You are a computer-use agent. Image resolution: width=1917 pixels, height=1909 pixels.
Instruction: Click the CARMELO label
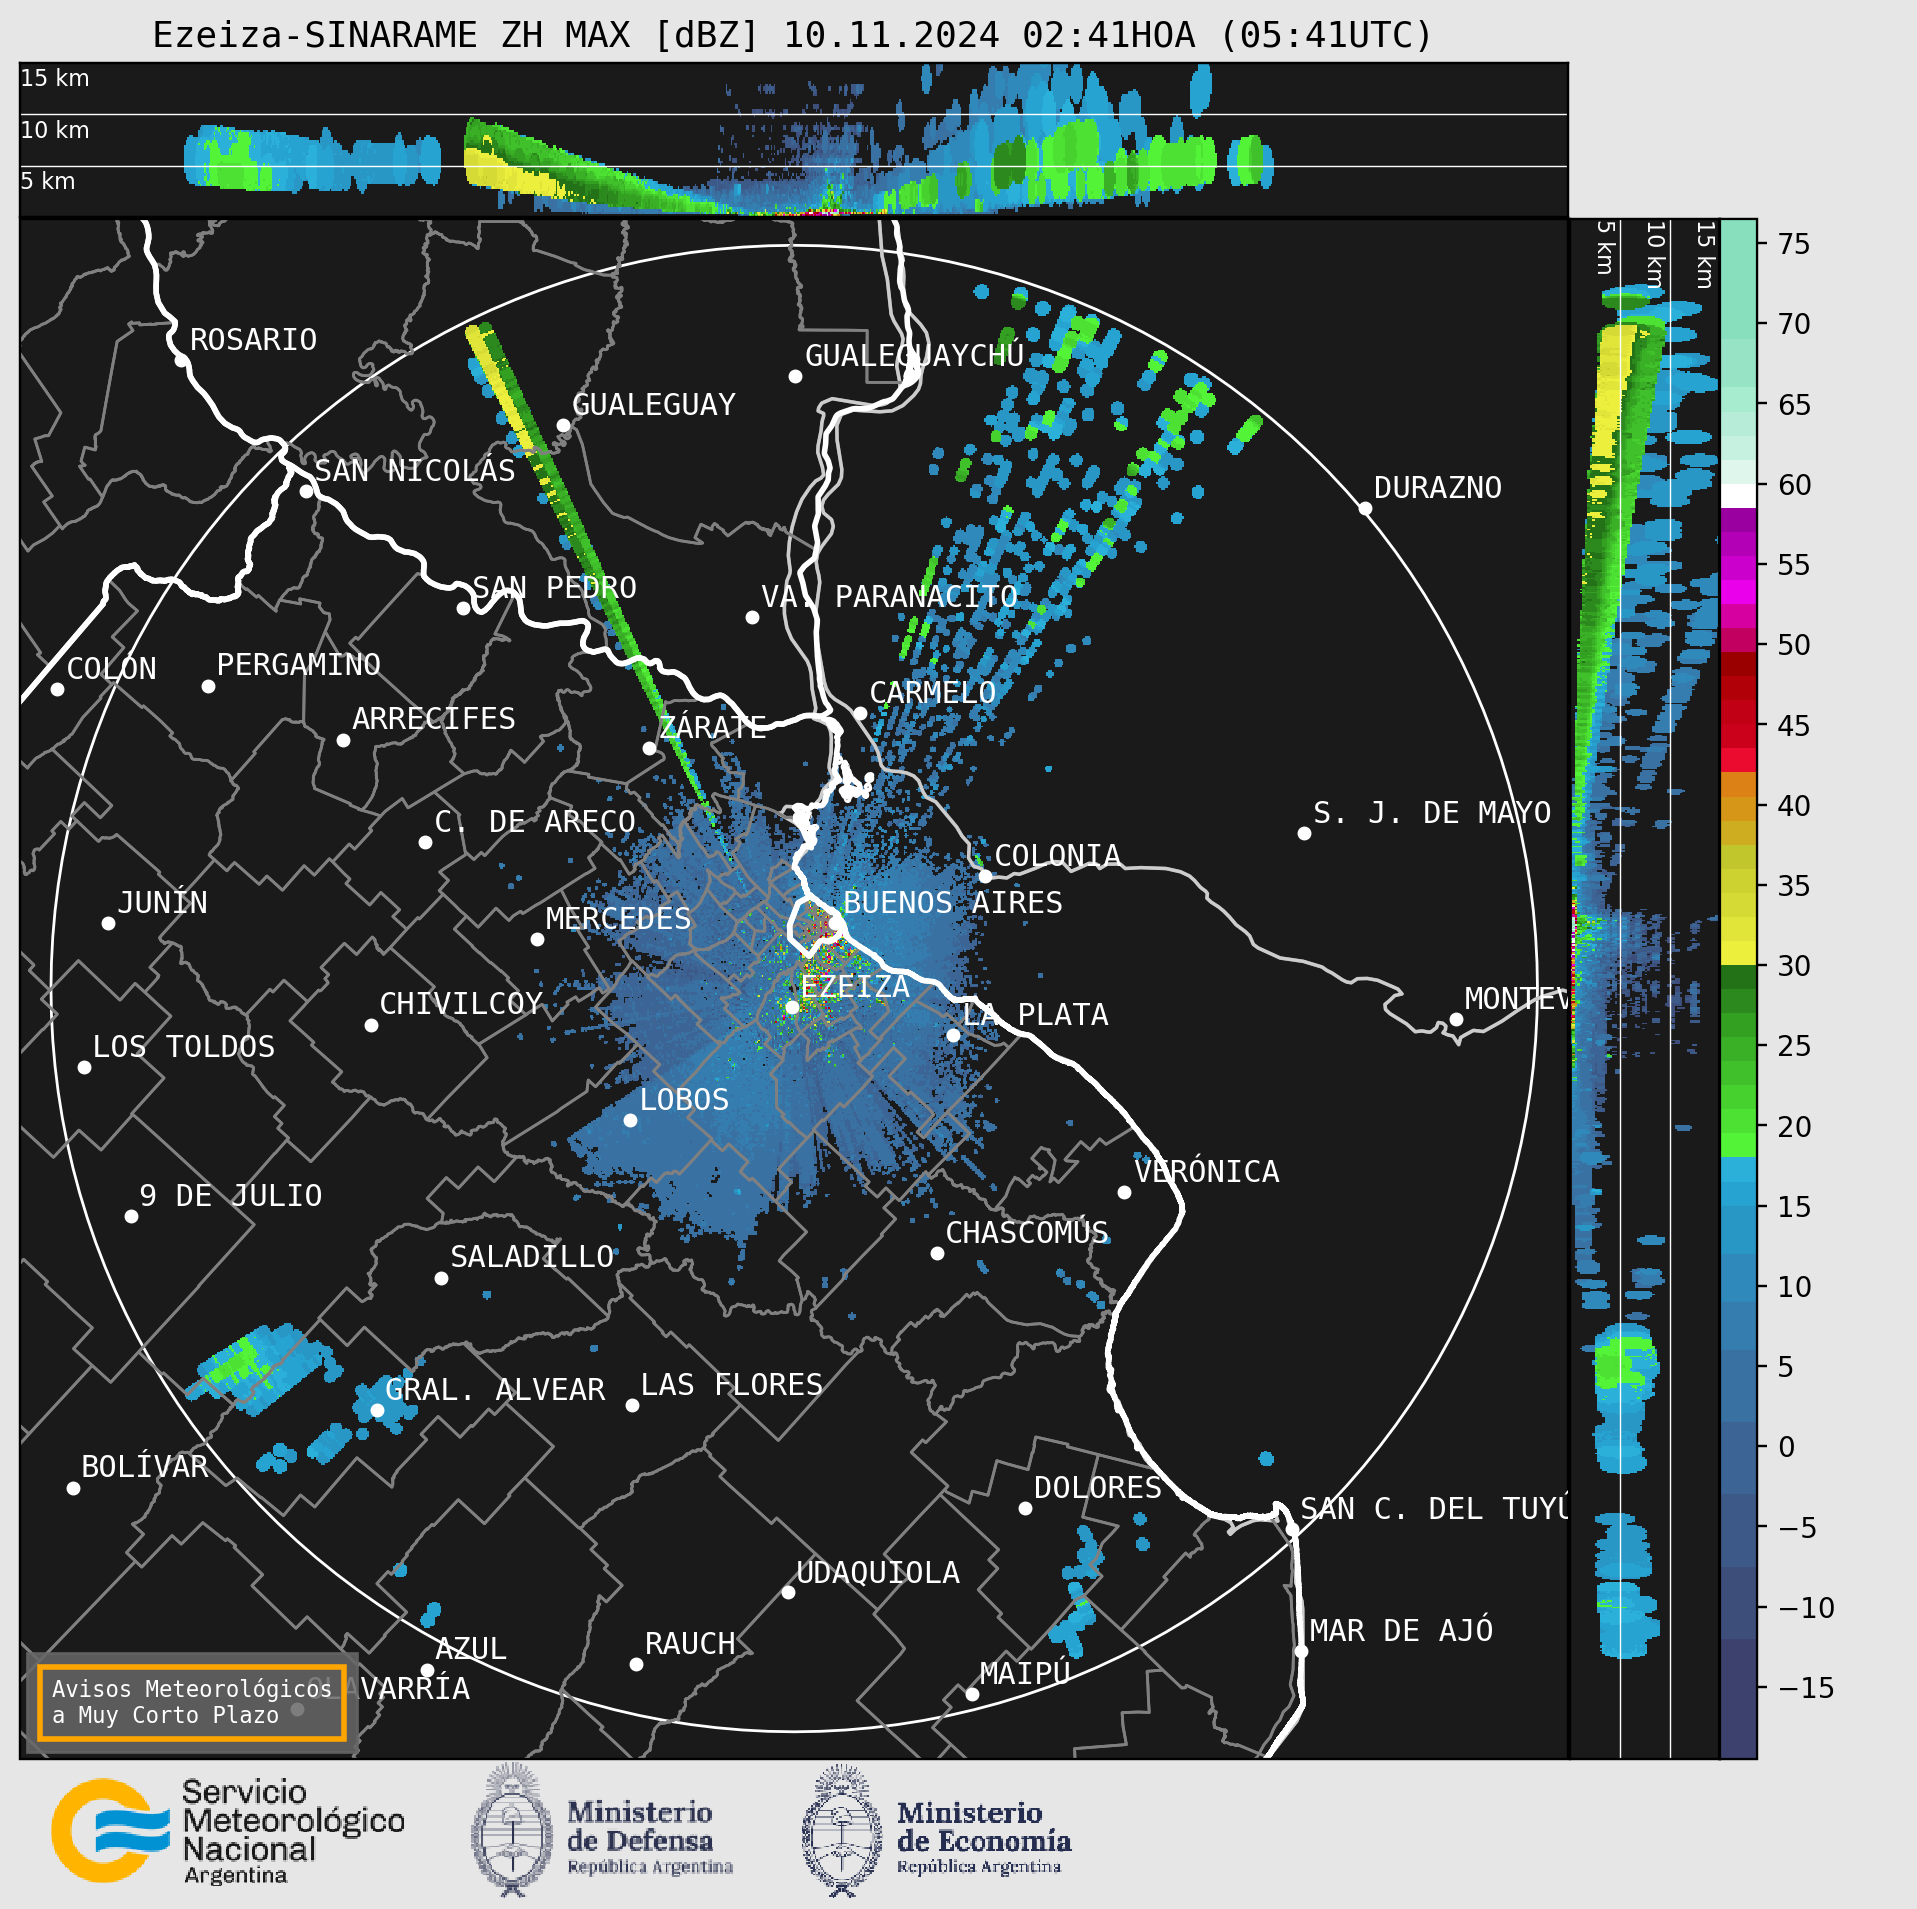point(932,693)
